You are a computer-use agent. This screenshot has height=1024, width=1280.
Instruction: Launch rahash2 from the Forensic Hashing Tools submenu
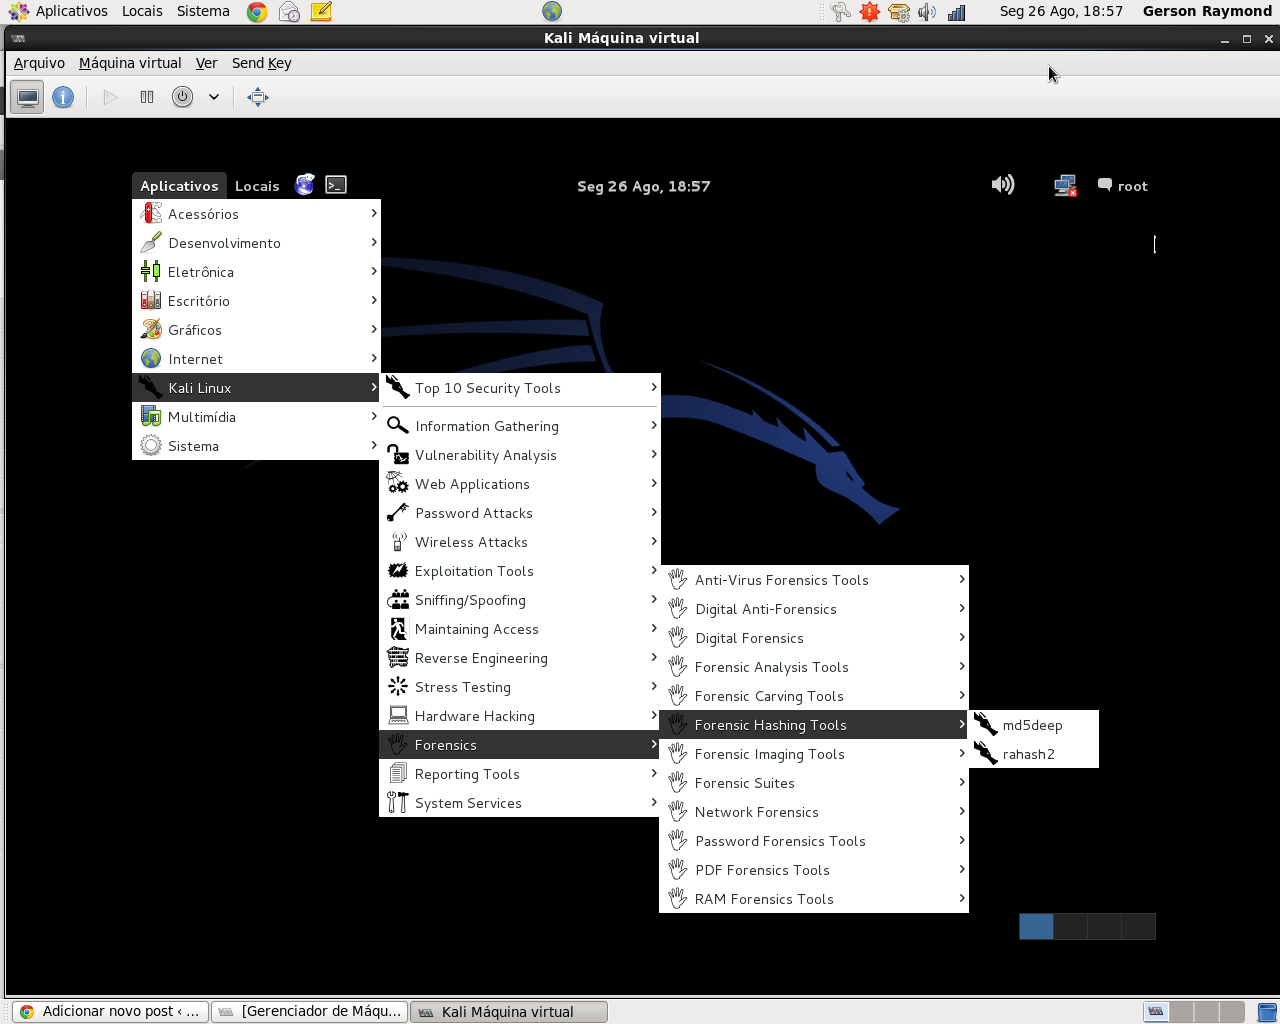[x=1033, y=754]
